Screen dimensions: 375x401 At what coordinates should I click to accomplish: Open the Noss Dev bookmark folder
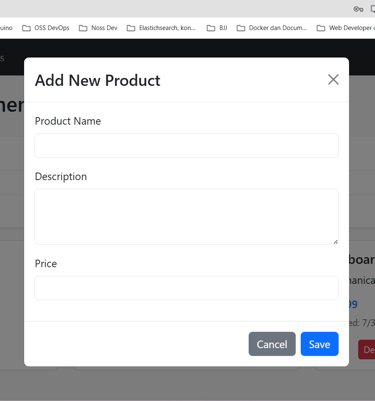coord(98,28)
